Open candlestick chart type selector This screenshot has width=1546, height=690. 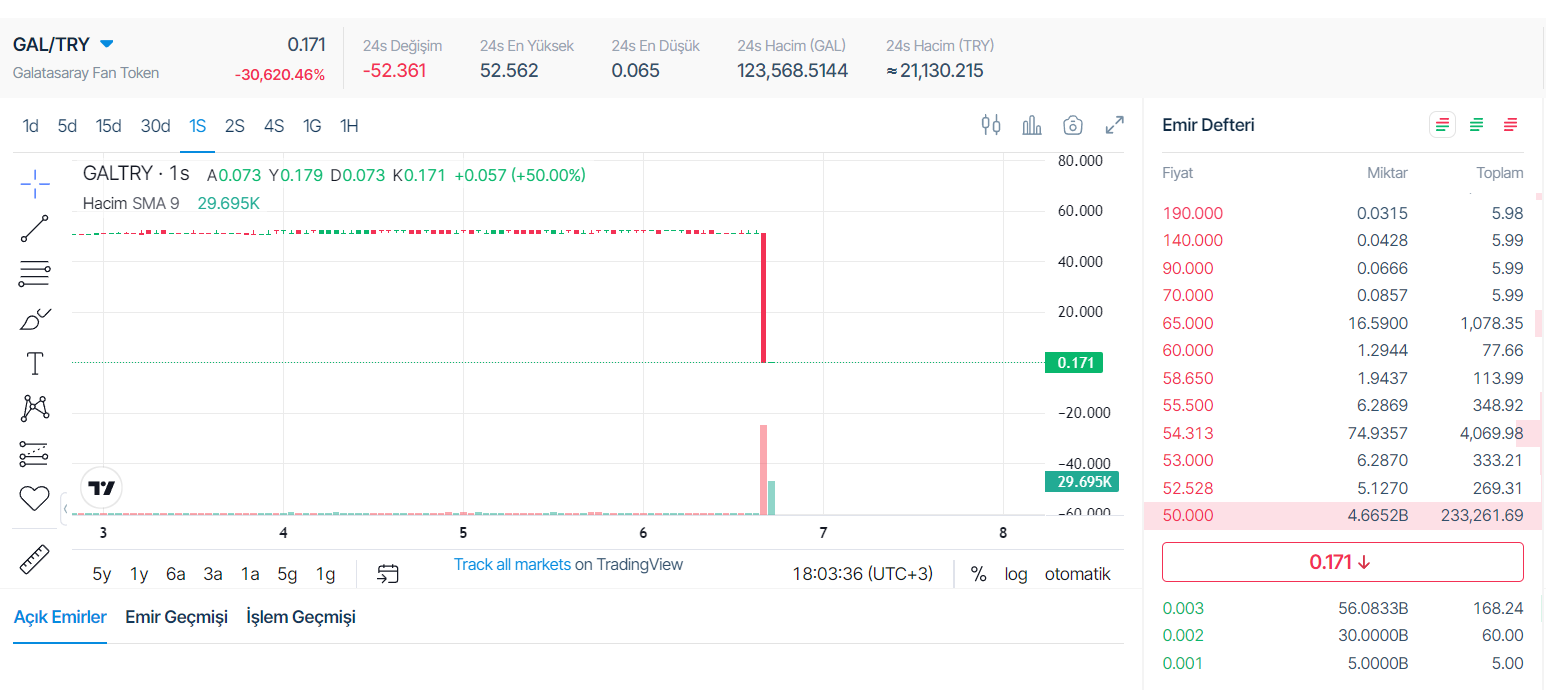click(991, 125)
